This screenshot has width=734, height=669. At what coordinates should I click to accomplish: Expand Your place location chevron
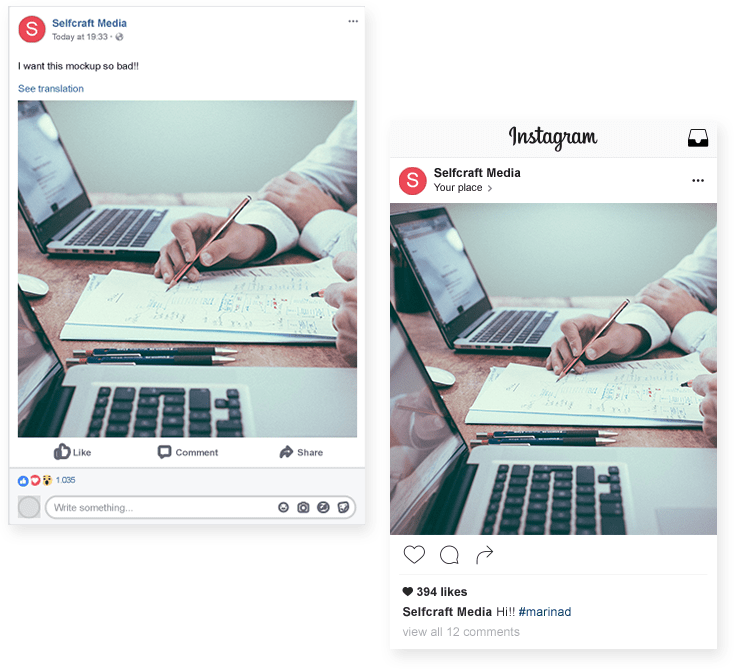(490, 188)
